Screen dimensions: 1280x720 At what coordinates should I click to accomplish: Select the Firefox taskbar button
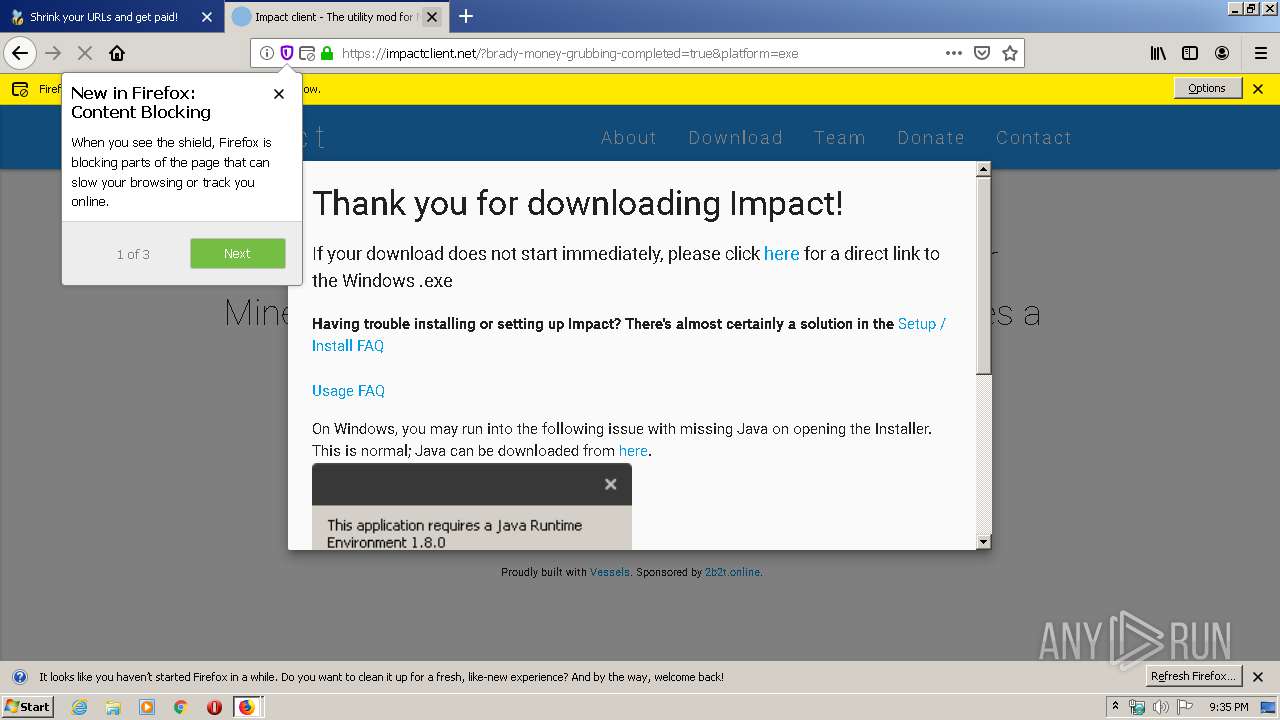click(247, 707)
